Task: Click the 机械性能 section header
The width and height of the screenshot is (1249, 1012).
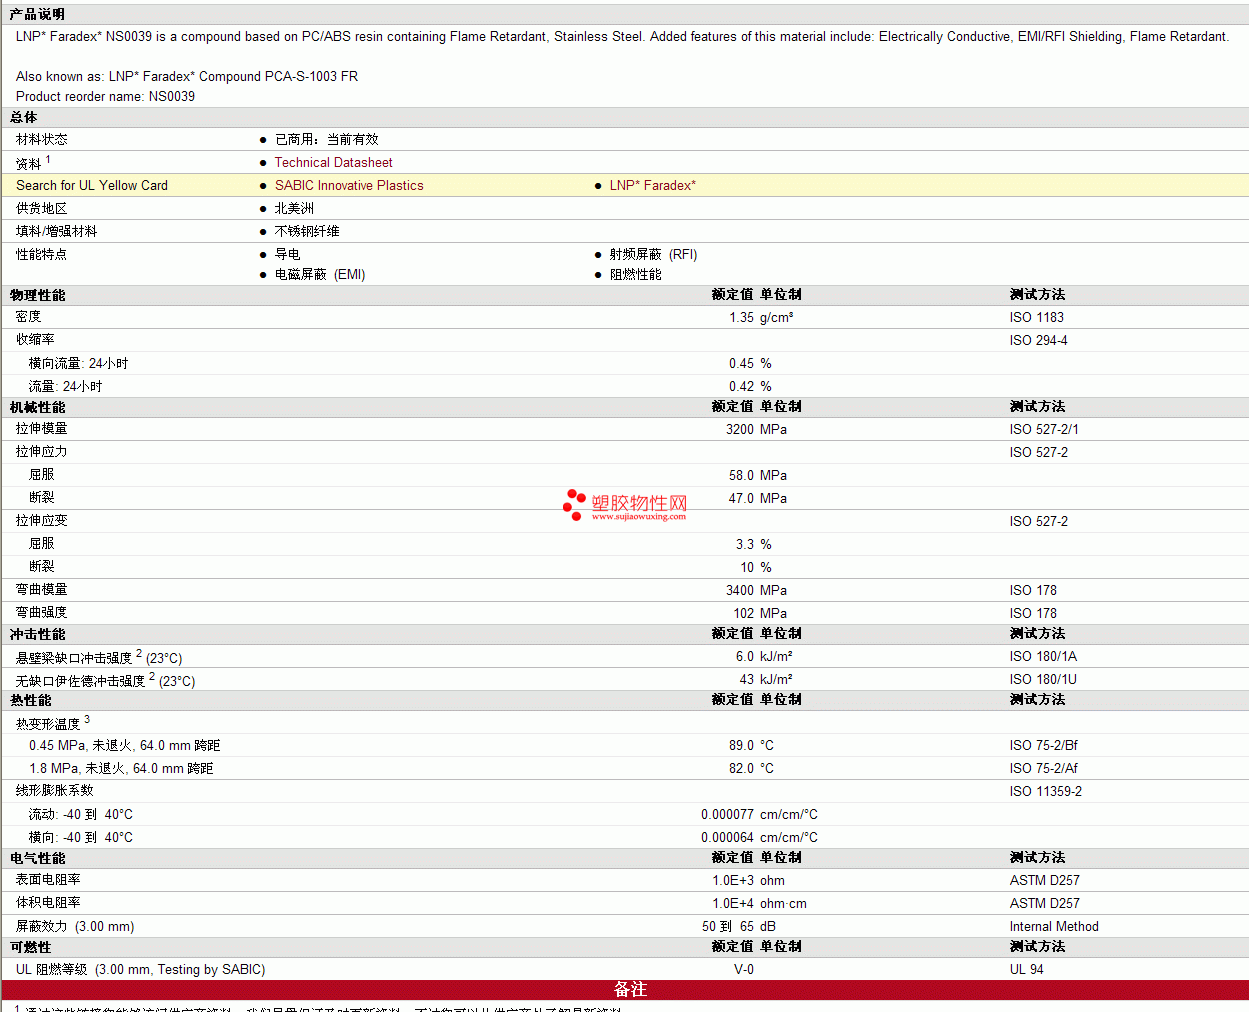Action: (x=37, y=407)
